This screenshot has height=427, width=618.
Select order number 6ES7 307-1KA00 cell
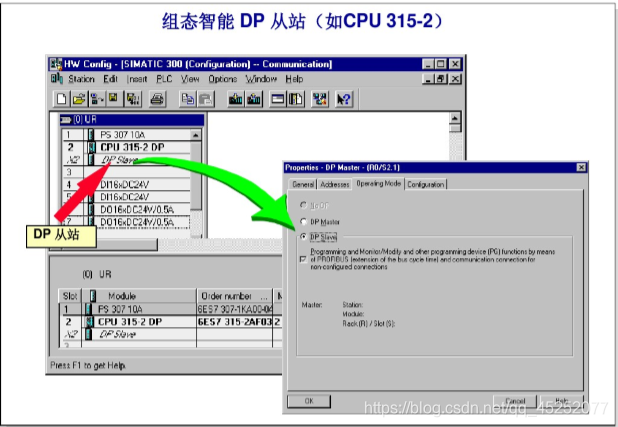tap(235, 309)
